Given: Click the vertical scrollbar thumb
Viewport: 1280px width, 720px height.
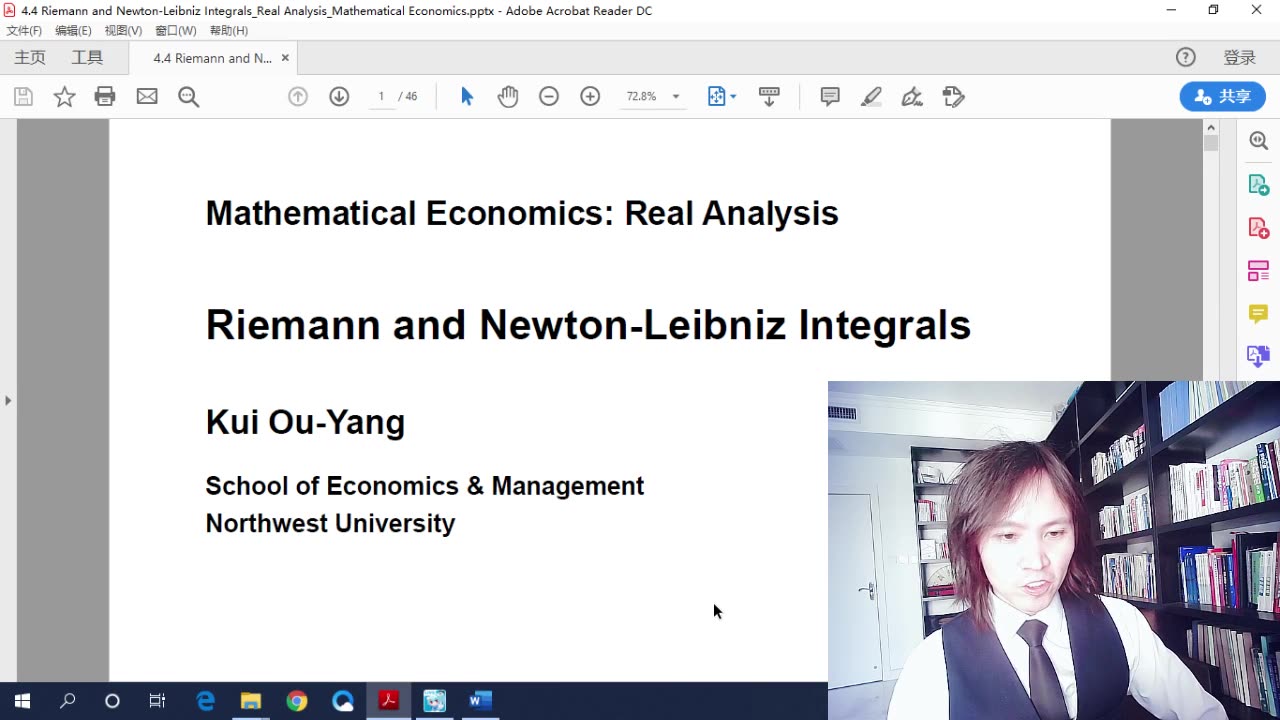Looking at the screenshot, I should pyautogui.click(x=1211, y=143).
